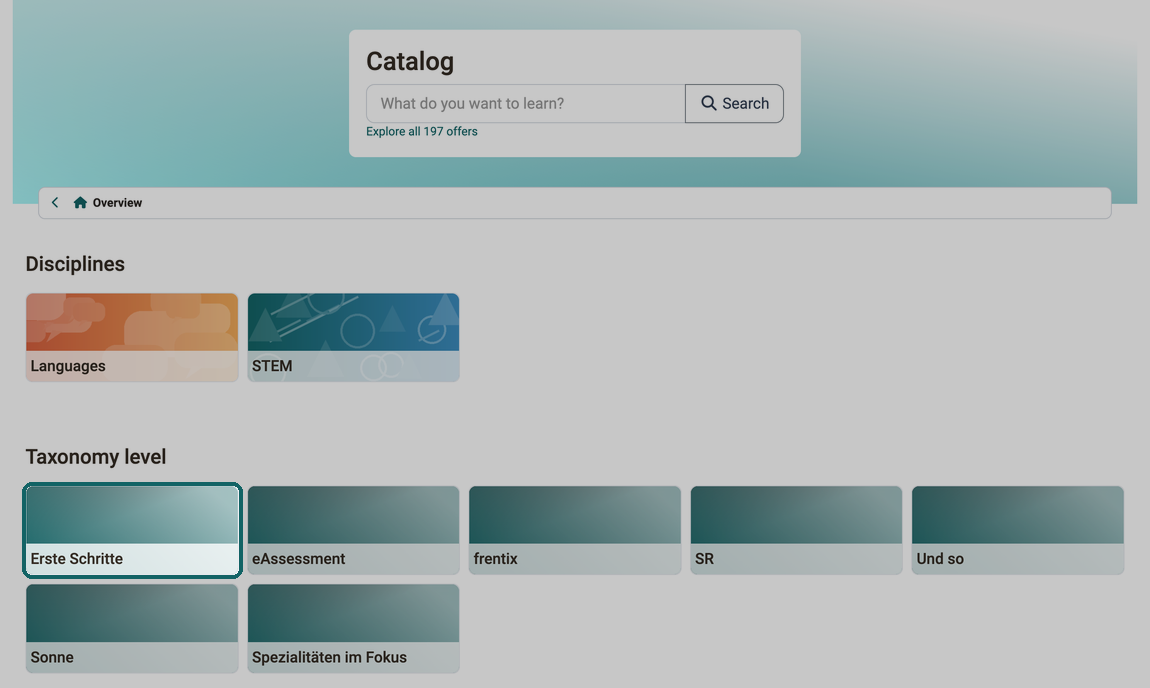Open the STEM discipline card
This screenshot has width=1150, height=688.
click(x=354, y=337)
